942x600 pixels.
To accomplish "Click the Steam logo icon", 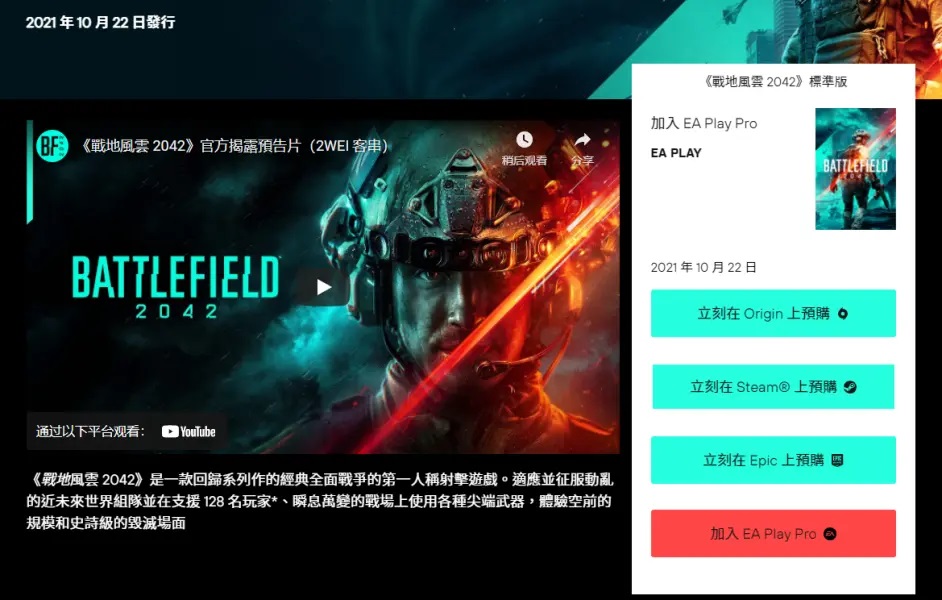I will click(850, 387).
